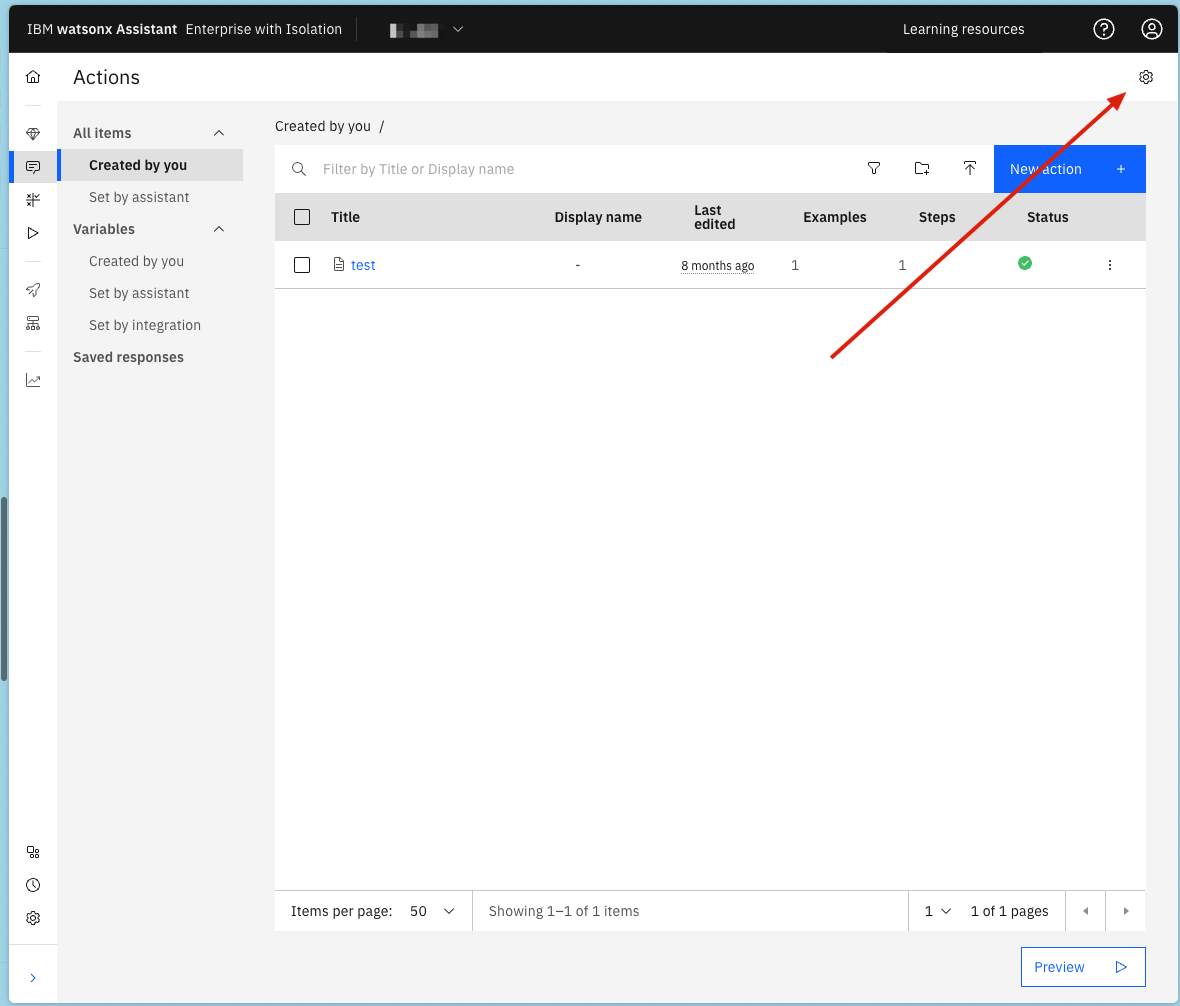Click IBM watsonx Assistant title
This screenshot has height=1006, width=1180.
click(102, 29)
